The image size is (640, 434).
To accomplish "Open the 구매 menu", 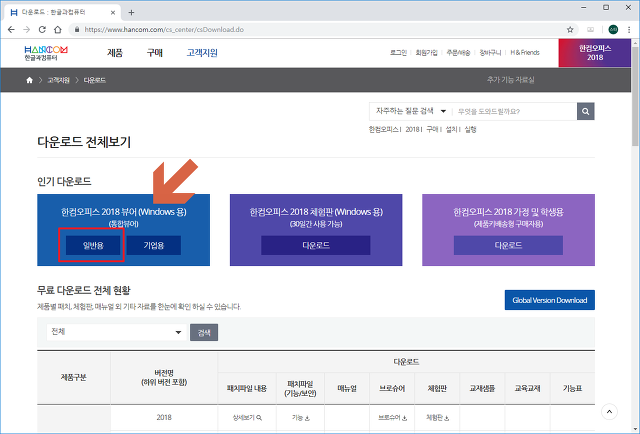I will pos(155,53).
